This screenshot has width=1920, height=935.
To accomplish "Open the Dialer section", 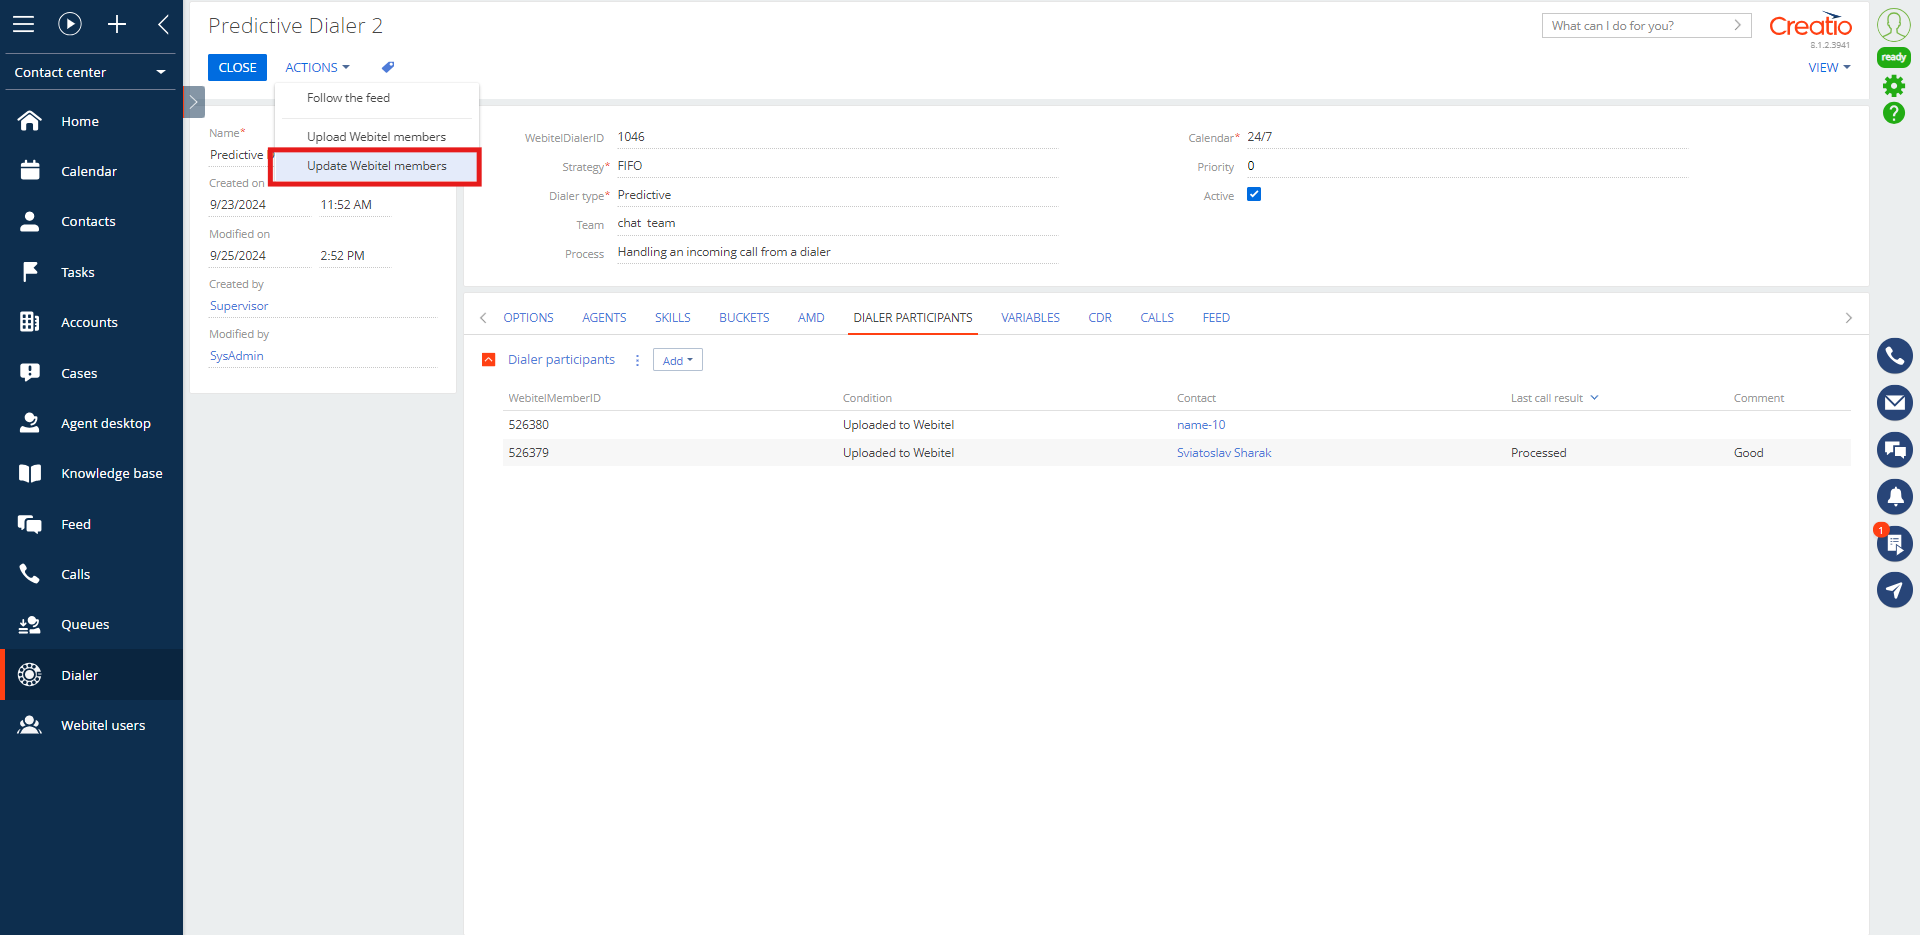I will pos(92,675).
